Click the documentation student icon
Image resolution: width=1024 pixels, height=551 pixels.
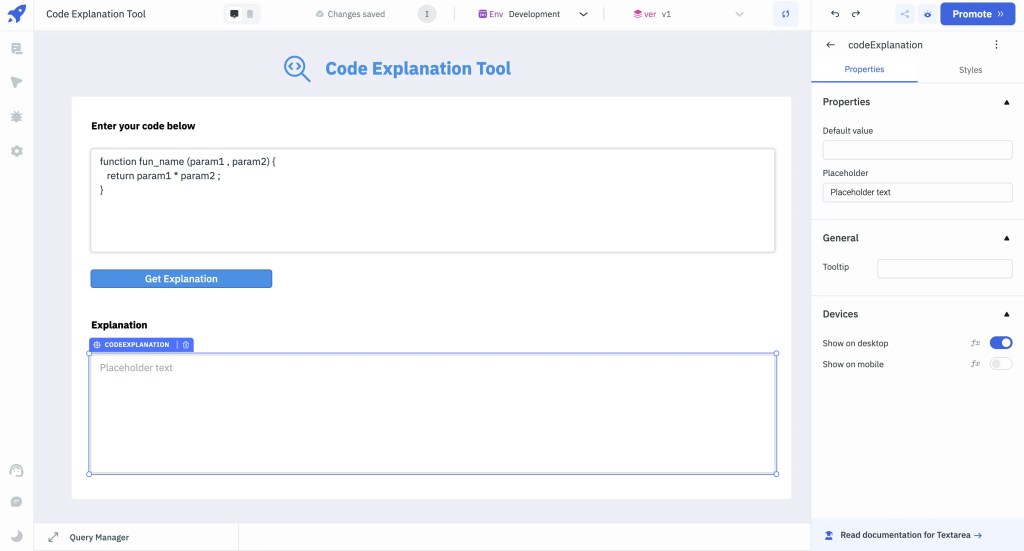(828, 535)
